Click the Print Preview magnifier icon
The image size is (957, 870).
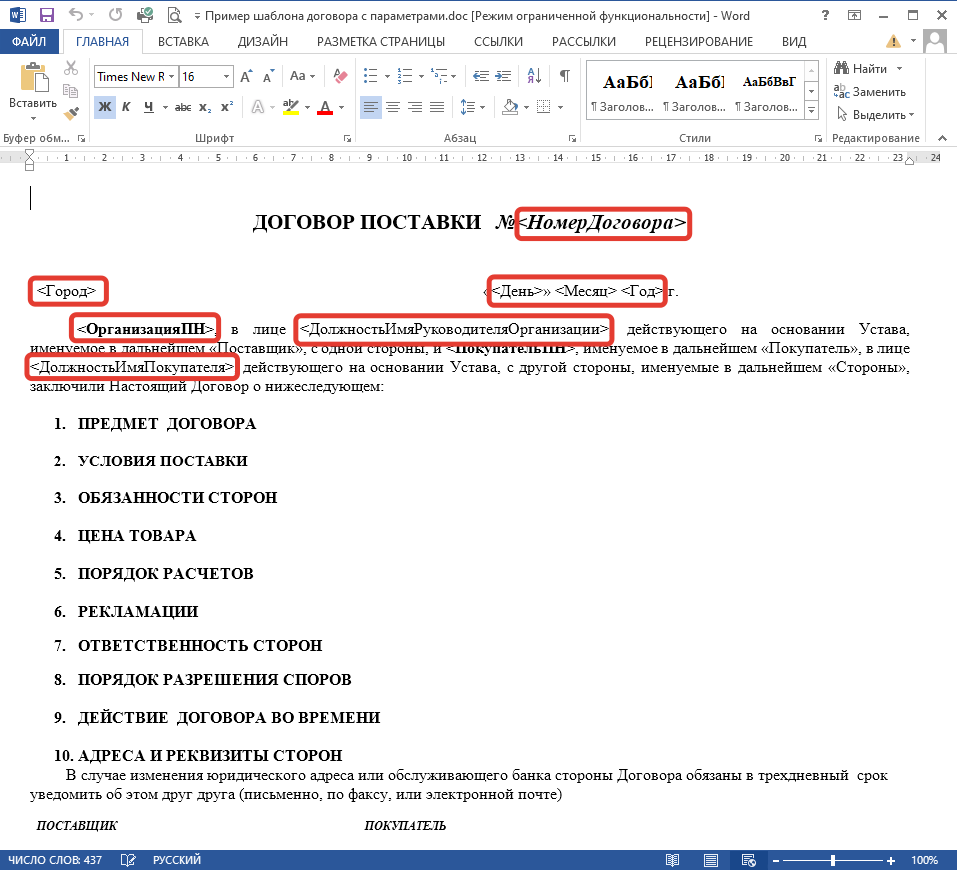tap(175, 16)
